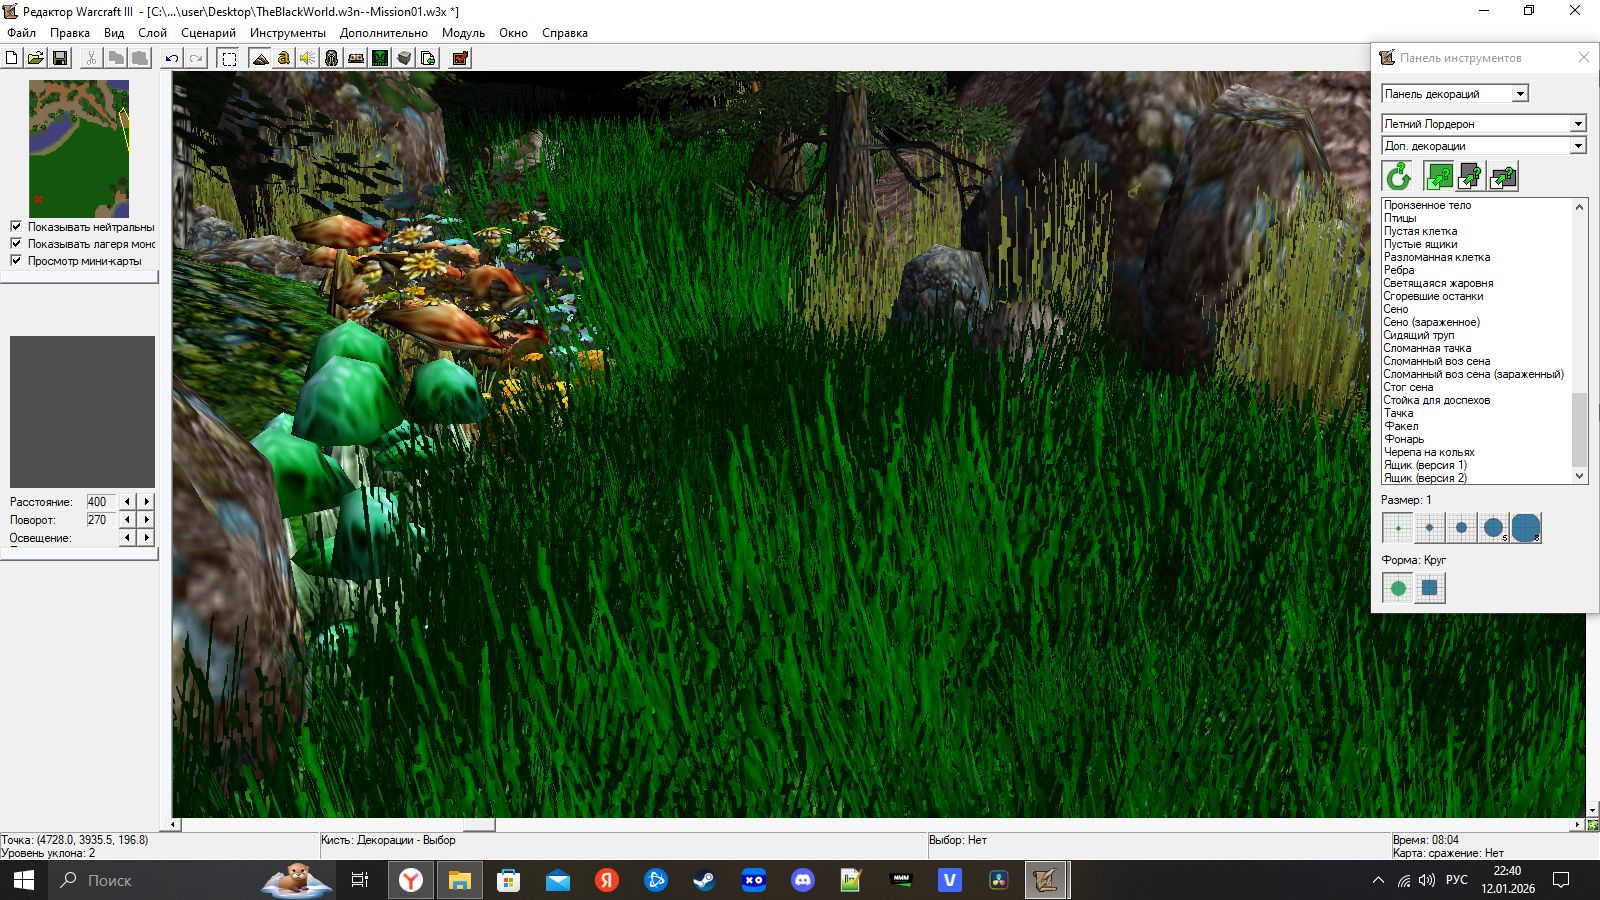Open the Campaign Editor icon in the toolbar

pyautogui.click(x=356, y=58)
